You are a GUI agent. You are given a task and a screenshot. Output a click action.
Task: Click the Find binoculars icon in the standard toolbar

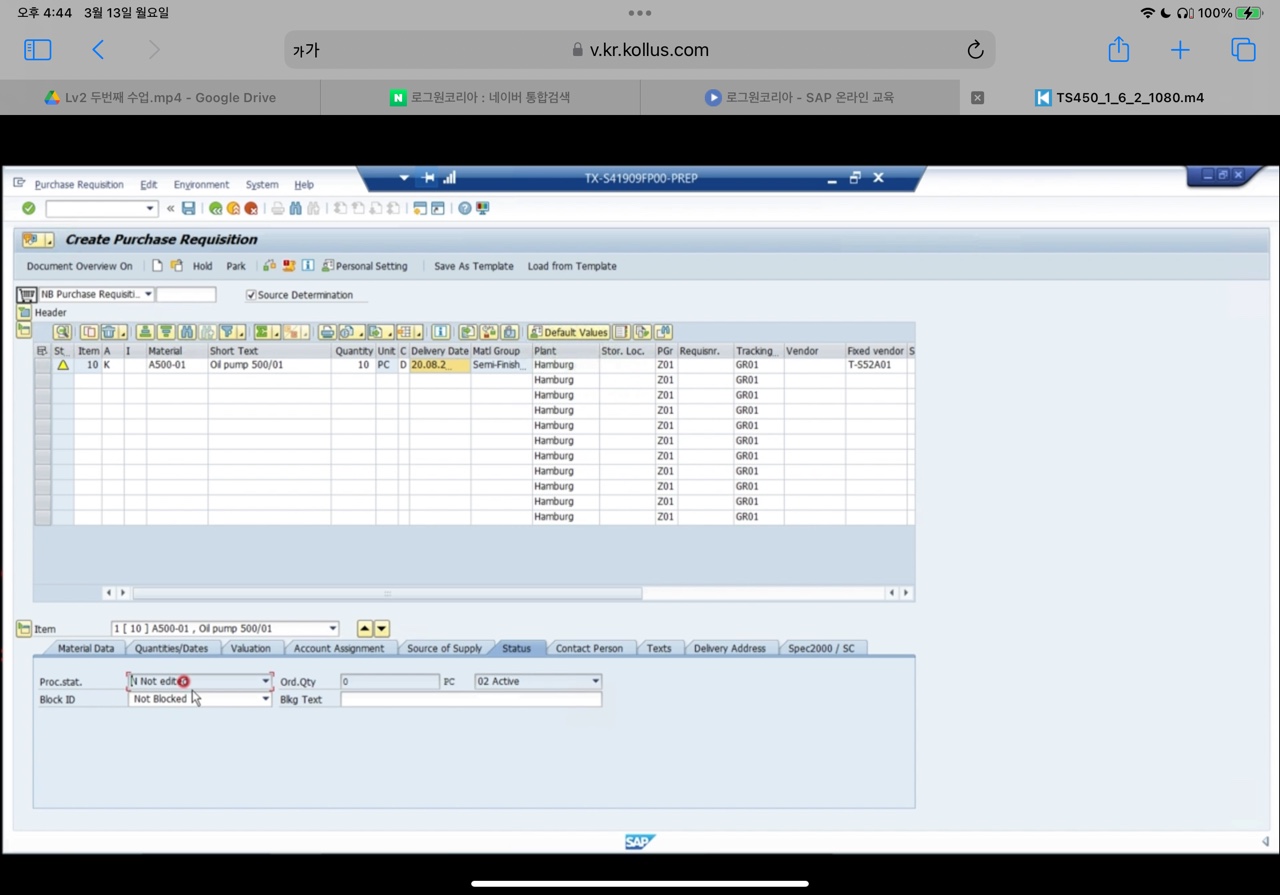tap(296, 208)
